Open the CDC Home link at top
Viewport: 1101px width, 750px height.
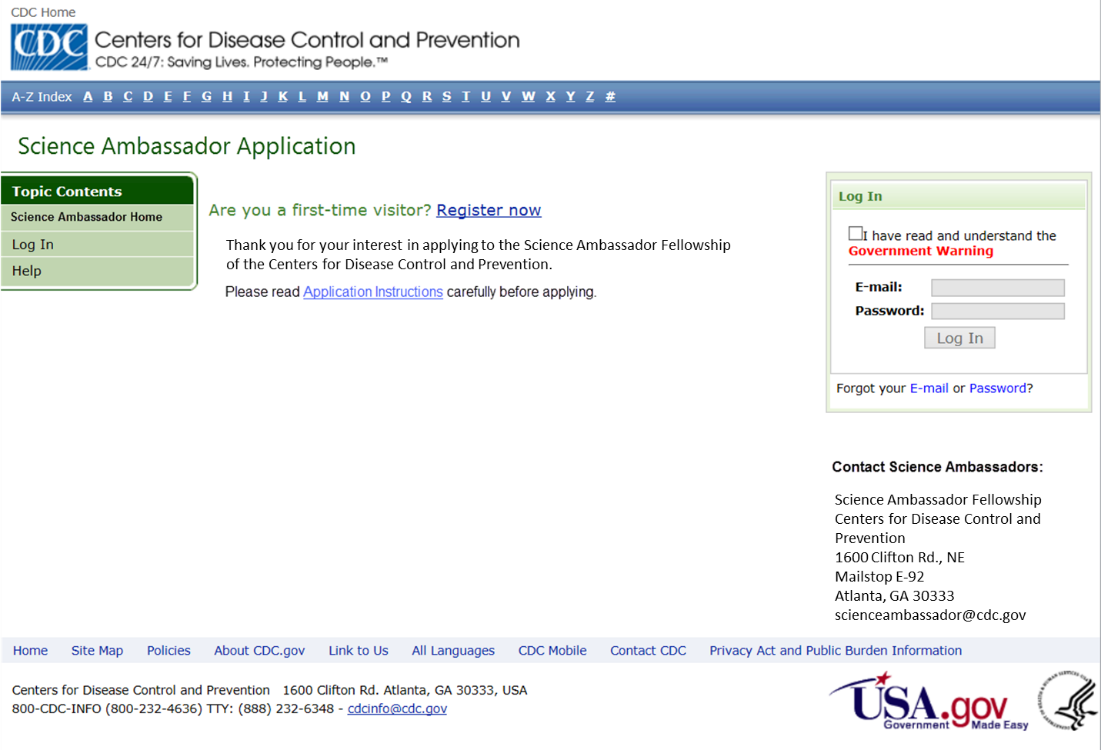(43, 13)
